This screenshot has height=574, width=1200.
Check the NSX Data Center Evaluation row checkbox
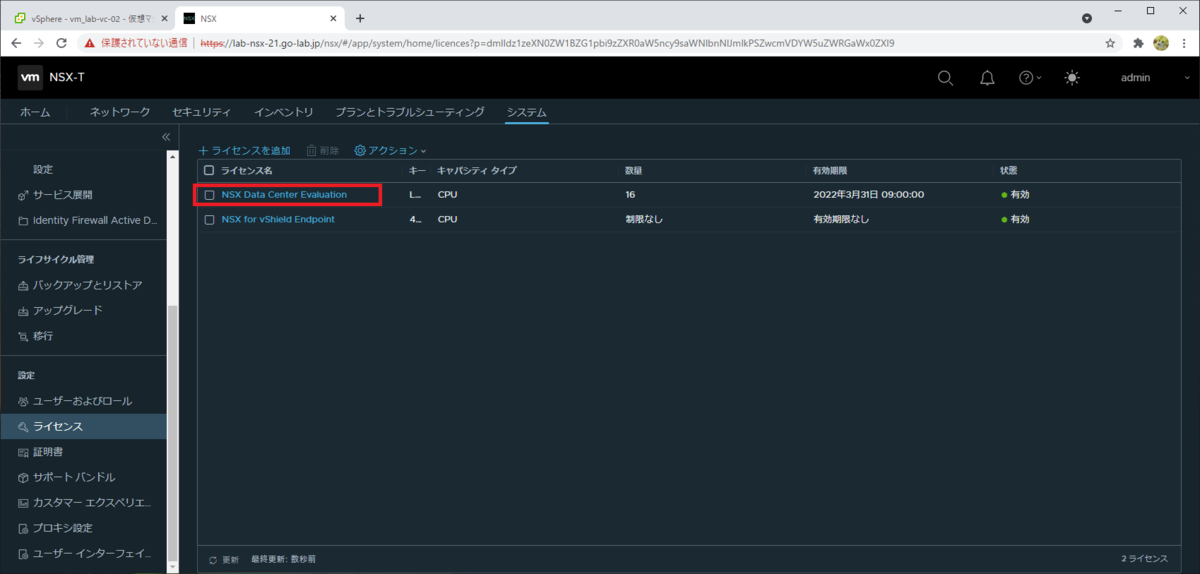pyautogui.click(x=209, y=195)
